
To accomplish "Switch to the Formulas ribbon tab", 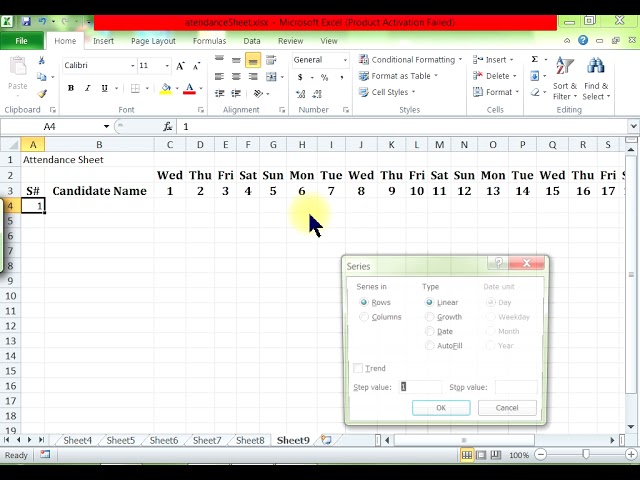I will [x=209, y=41].
